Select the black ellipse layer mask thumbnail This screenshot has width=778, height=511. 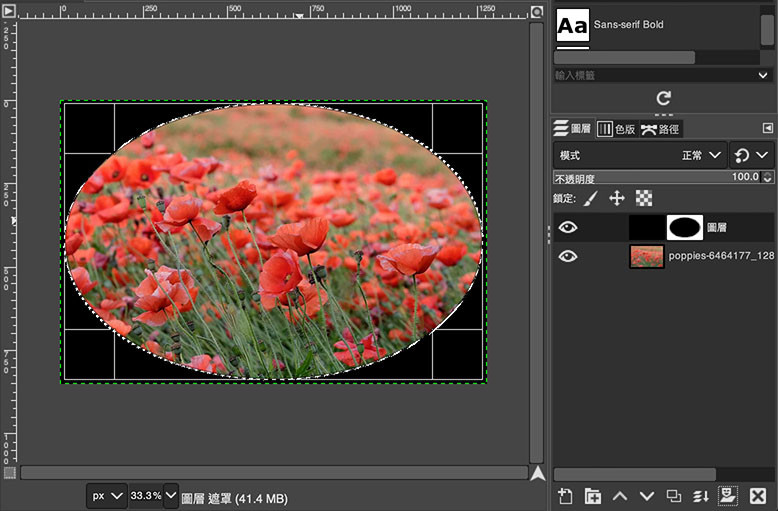point(685,228)
